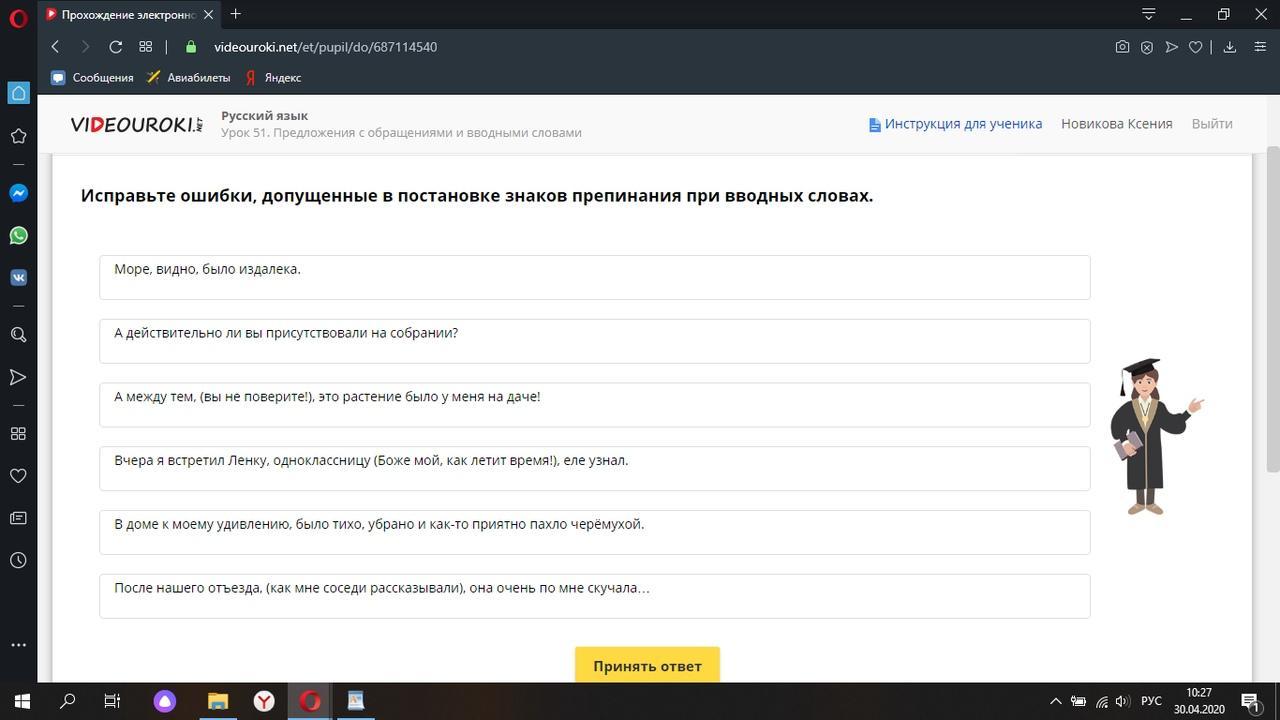Show hidden system tray icons
Viewport: 1280px width, 720px height.
[1055, 702]
